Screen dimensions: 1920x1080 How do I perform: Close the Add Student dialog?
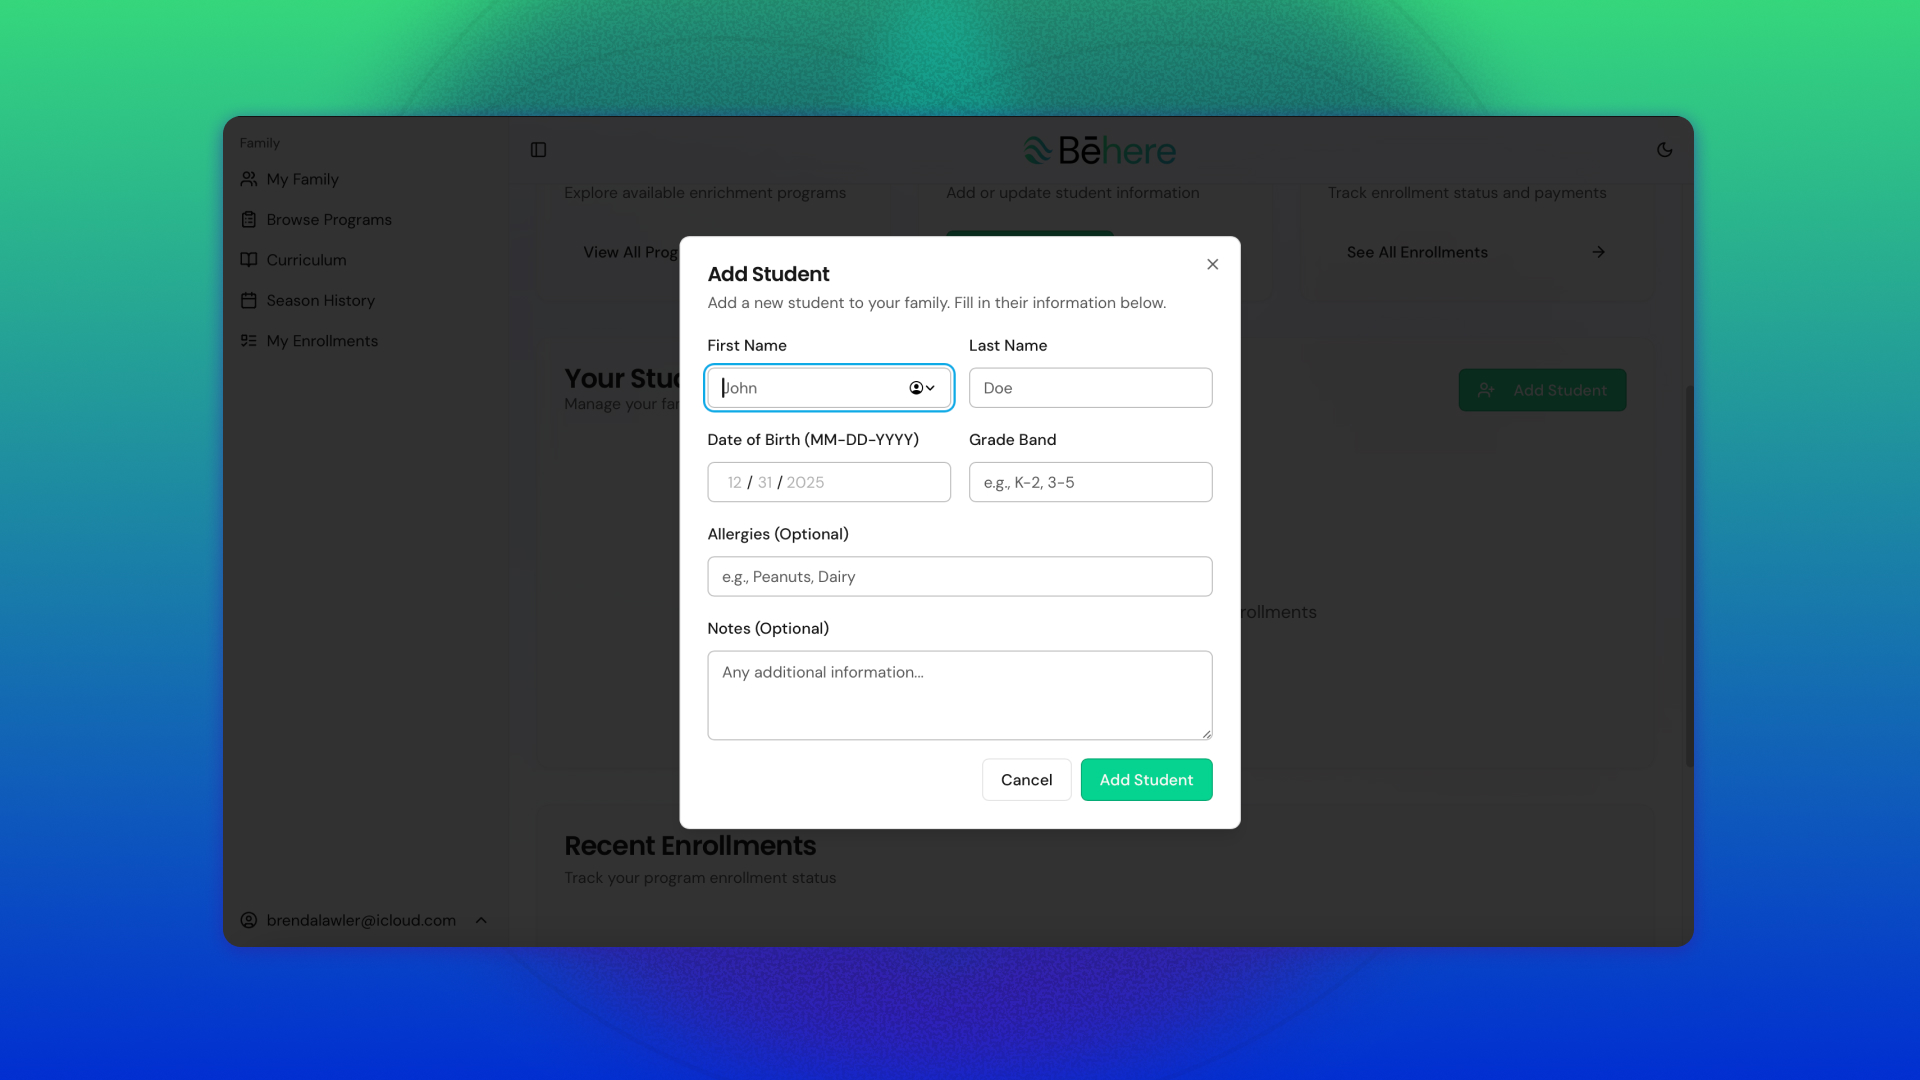1212,264
